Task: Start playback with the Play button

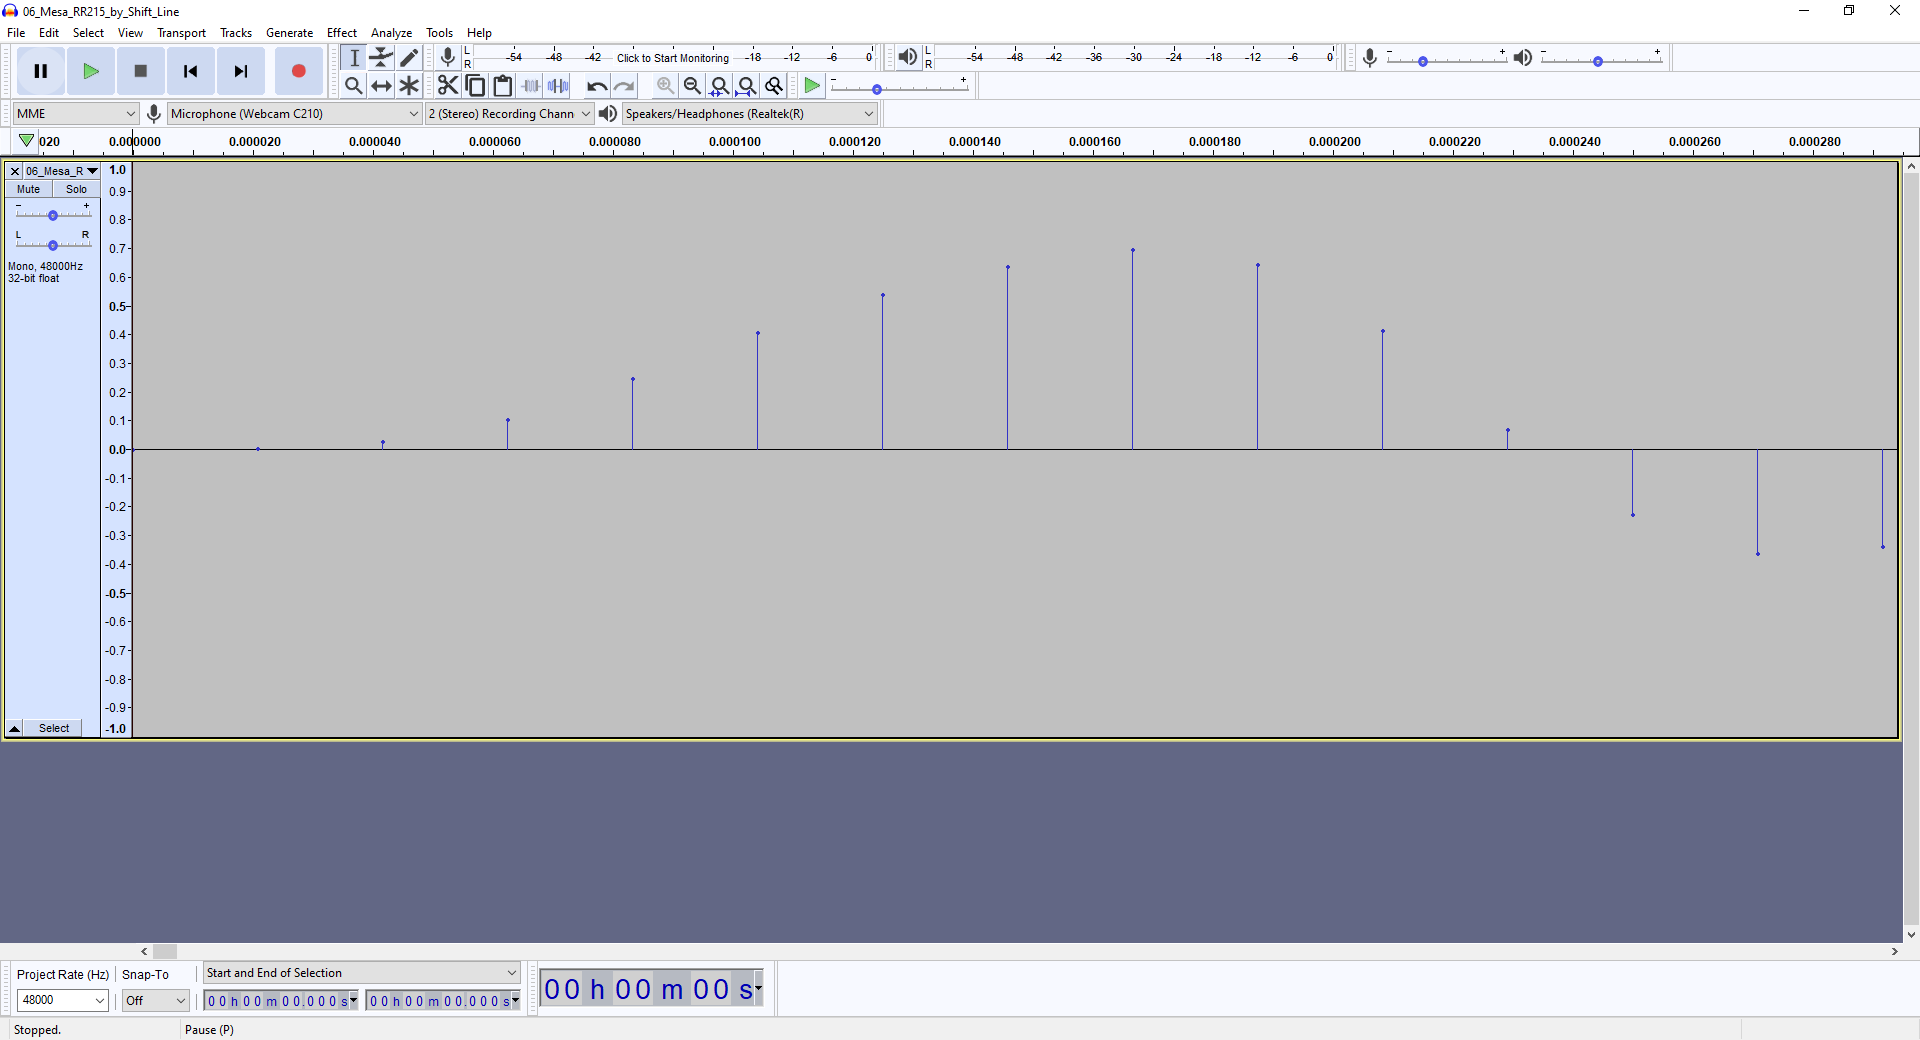Action: (91, 71)
